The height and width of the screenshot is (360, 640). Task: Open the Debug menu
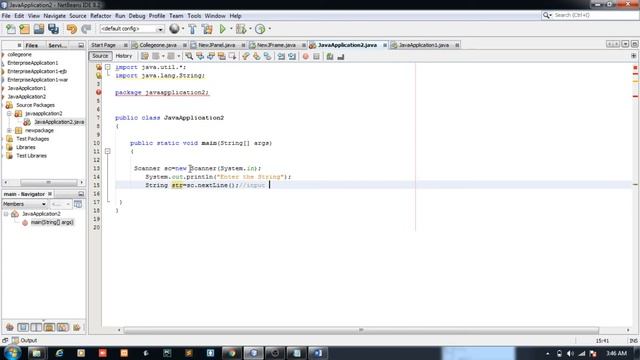(x=137, y=16)
